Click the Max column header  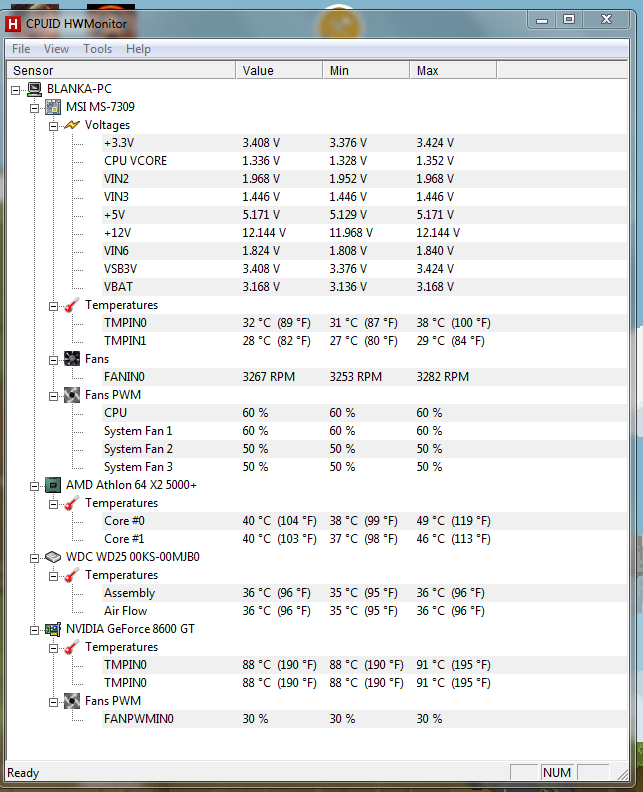[x=452, y=71]
